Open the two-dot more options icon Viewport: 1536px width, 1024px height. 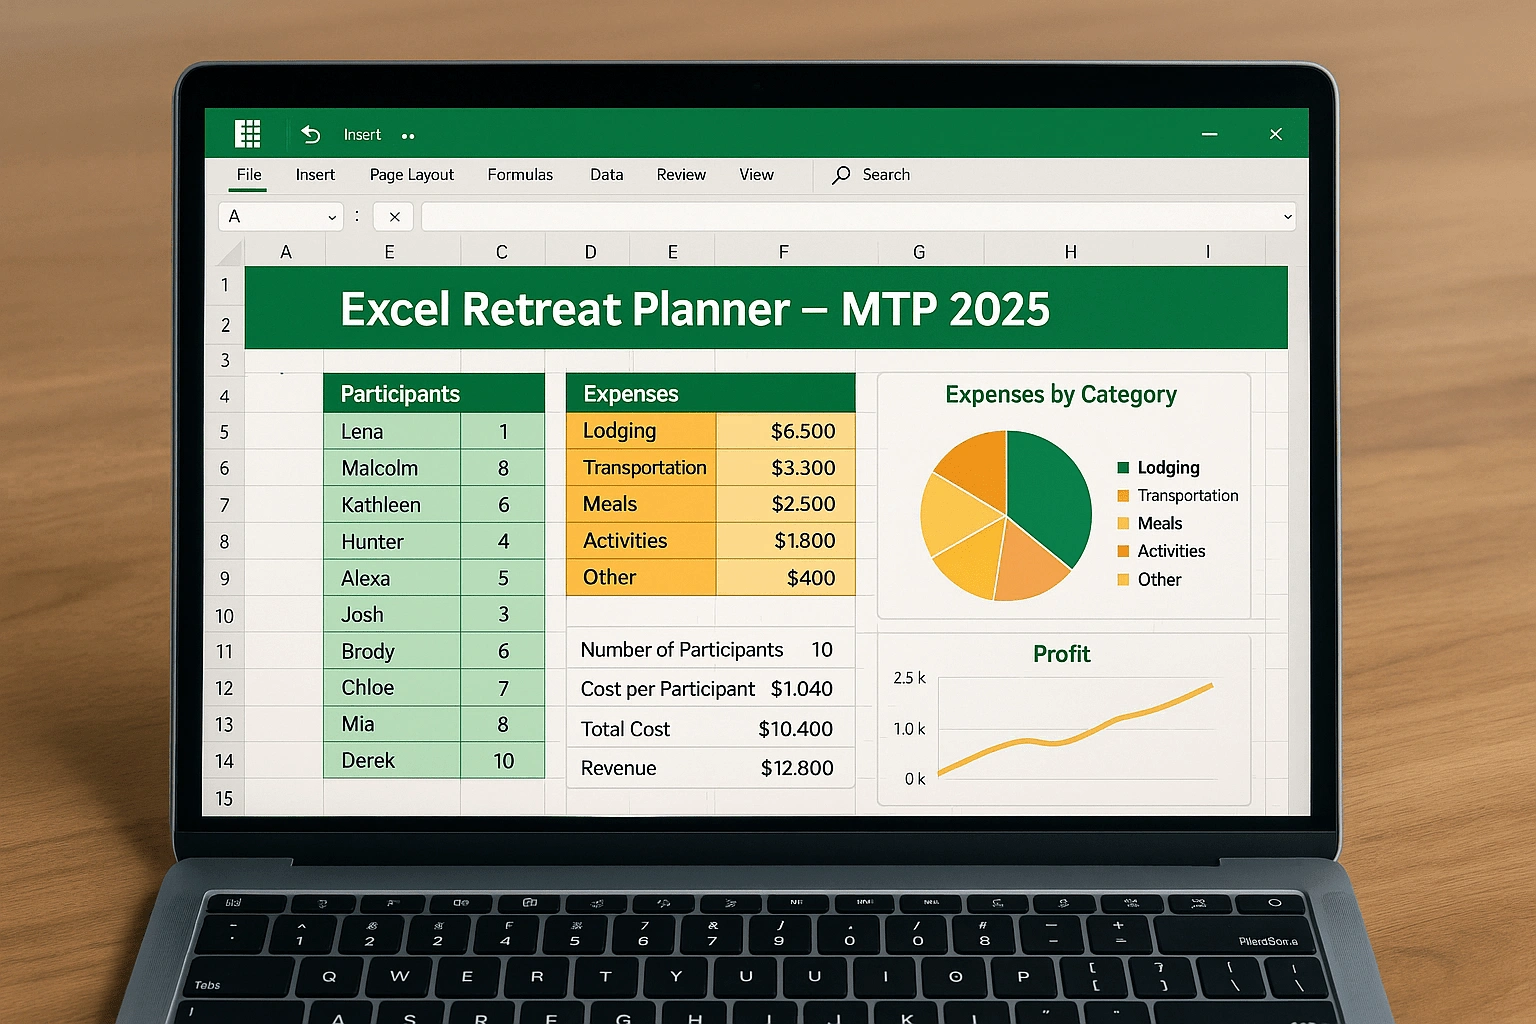408,136
